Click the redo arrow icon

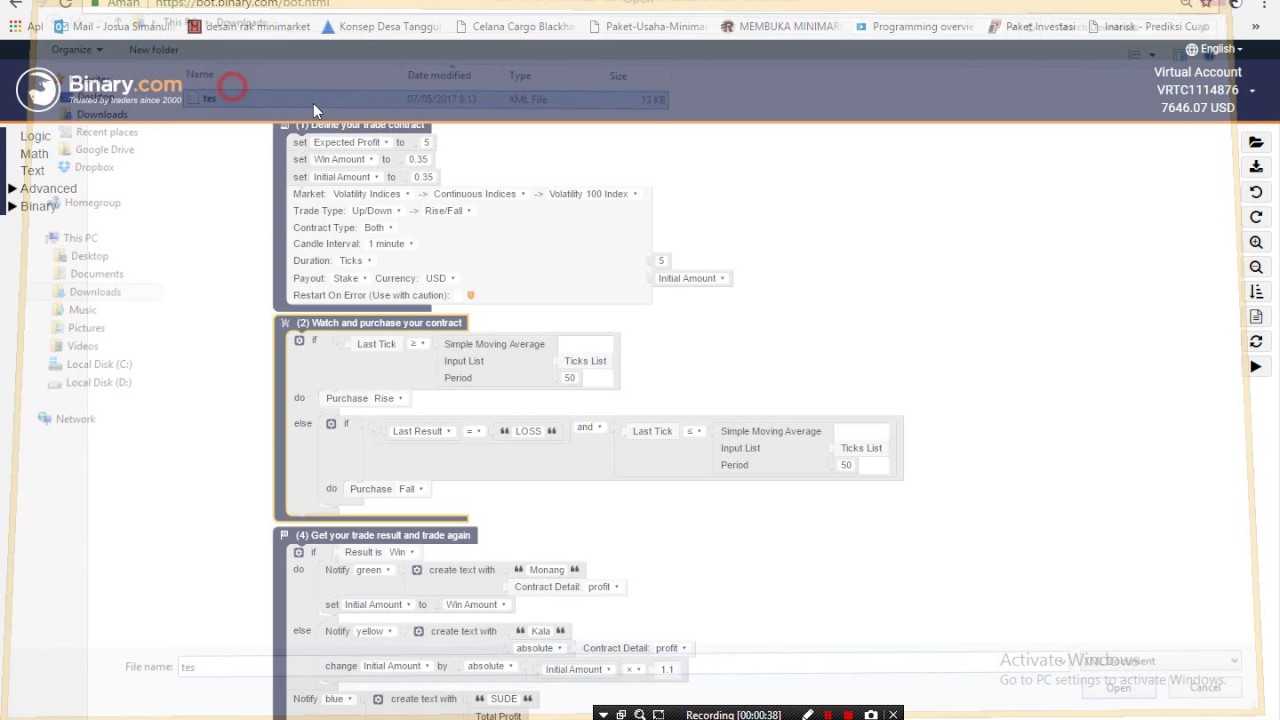[x=1256, y=217]
